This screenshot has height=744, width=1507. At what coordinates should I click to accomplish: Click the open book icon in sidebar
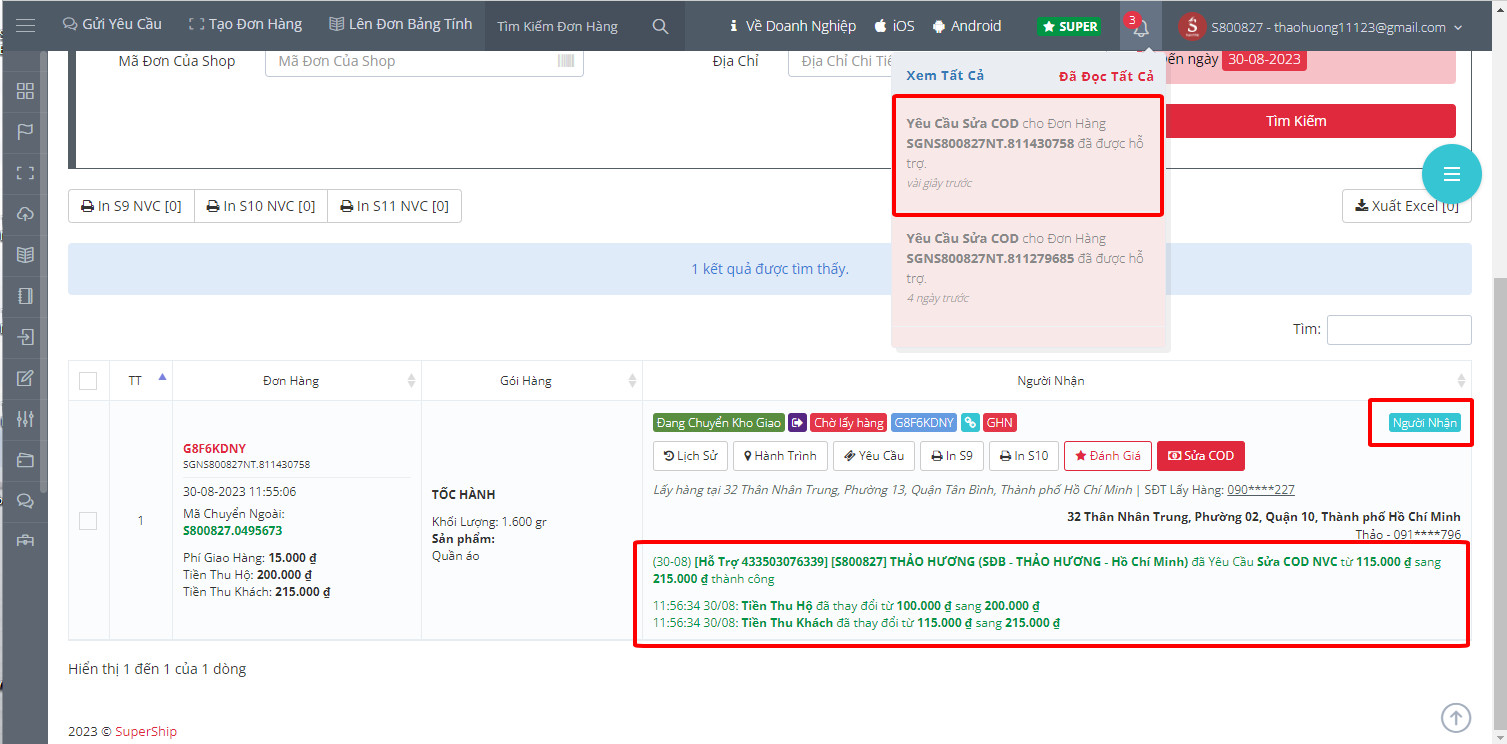25,255
